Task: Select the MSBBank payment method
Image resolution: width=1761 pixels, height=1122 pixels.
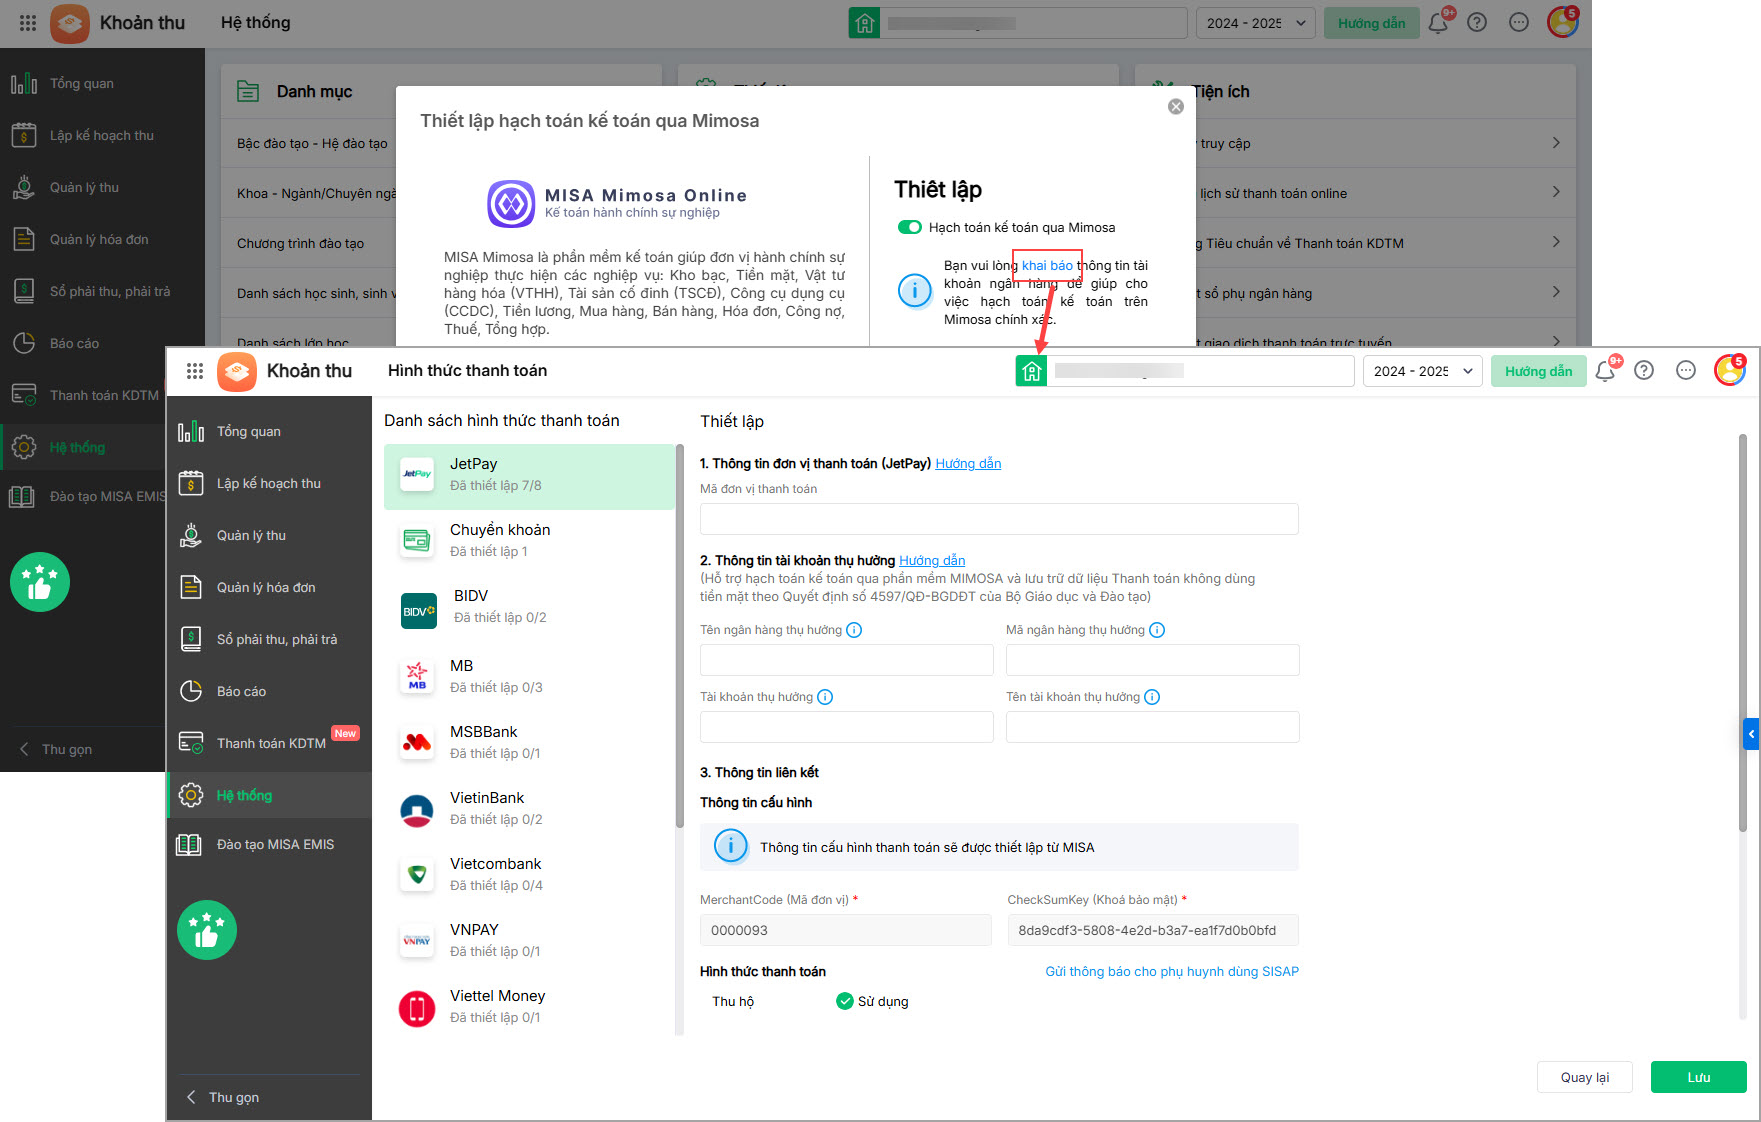Action: pos(529,743)
